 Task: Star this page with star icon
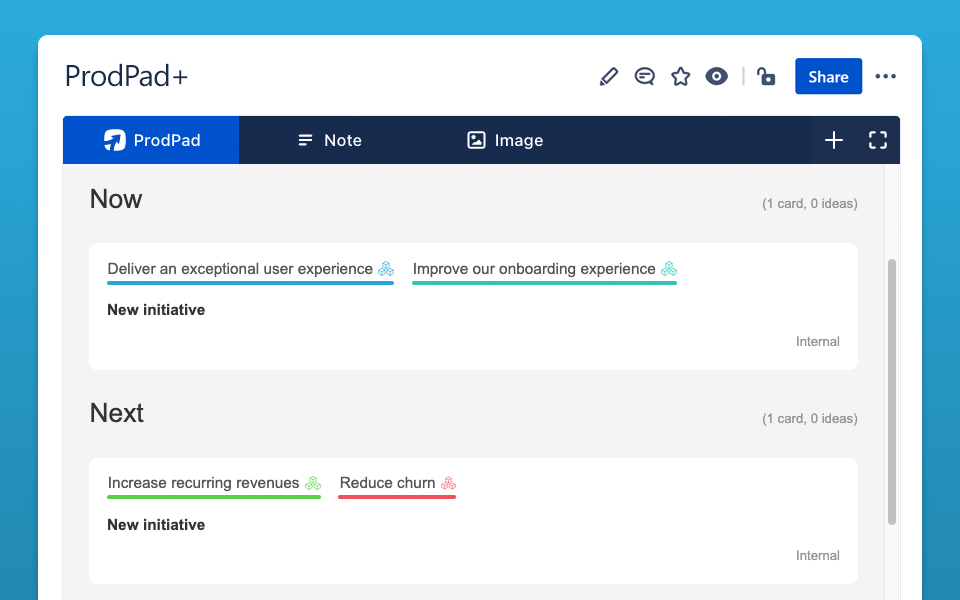click(680, 77)
